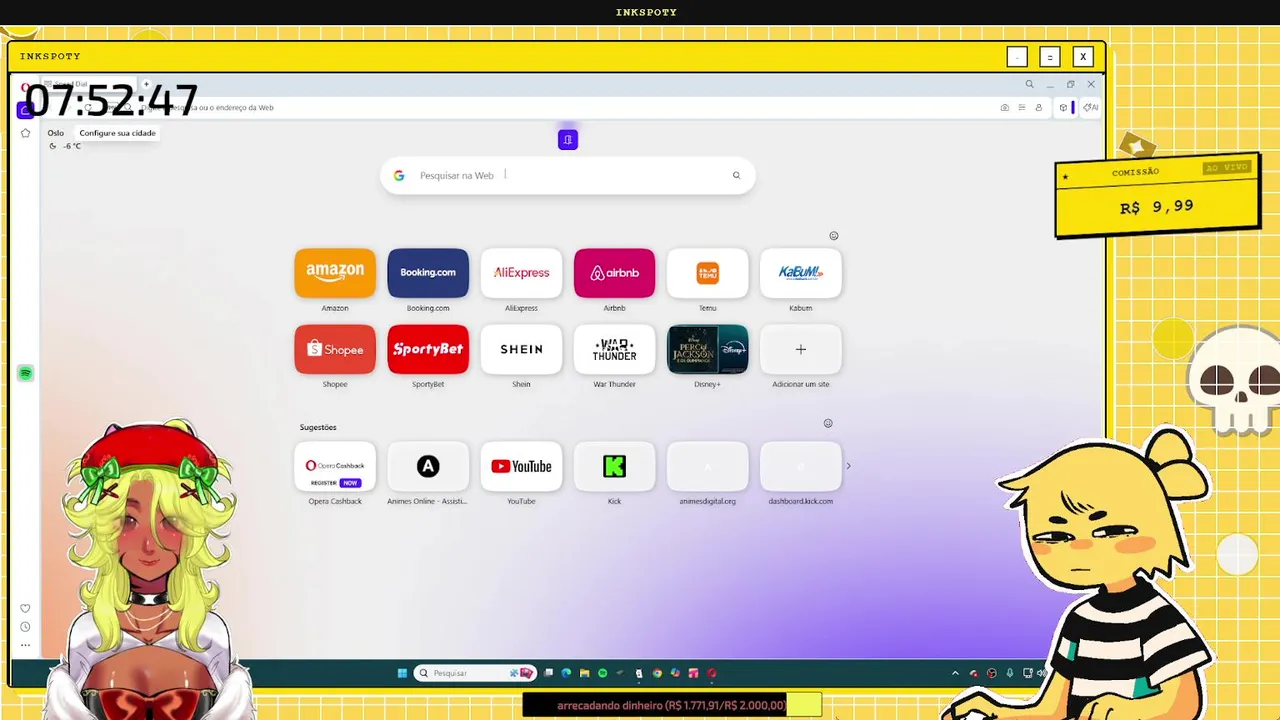Open the three-dots sidebar setup menu
This screenshot has width=1280, height=720.
pos(26,645)
